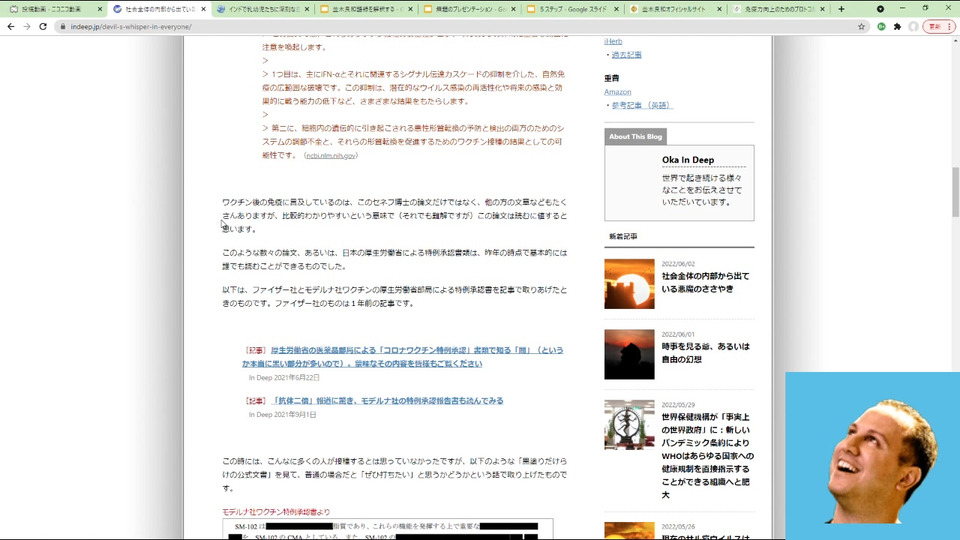Open the 過去記事 link under iHerb

(x=626, y=54)
